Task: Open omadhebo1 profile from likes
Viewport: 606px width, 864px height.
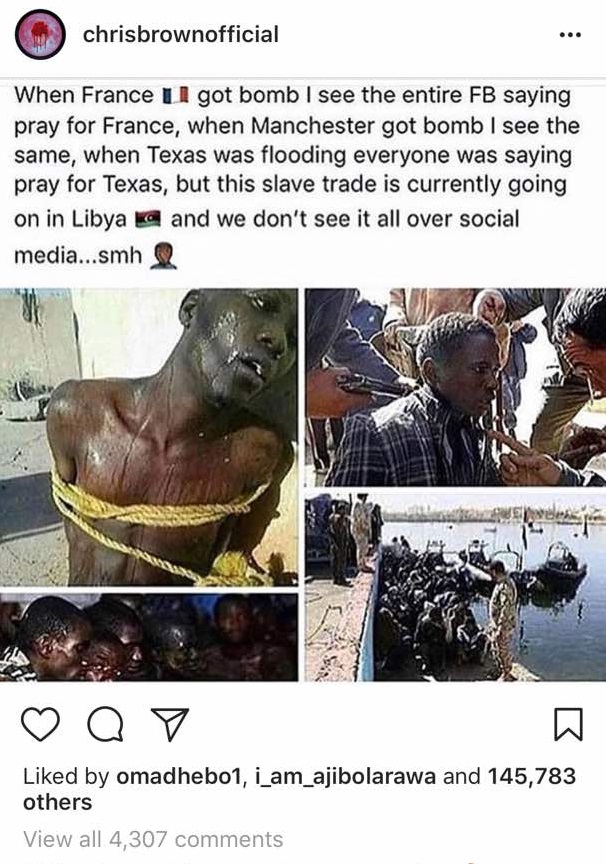Action: 179,776
